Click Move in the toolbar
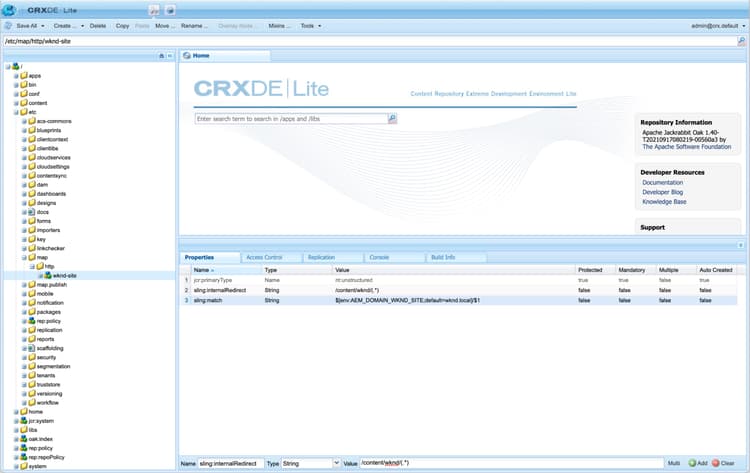Viewport: 750px width, 473px height. click(165, 26)
